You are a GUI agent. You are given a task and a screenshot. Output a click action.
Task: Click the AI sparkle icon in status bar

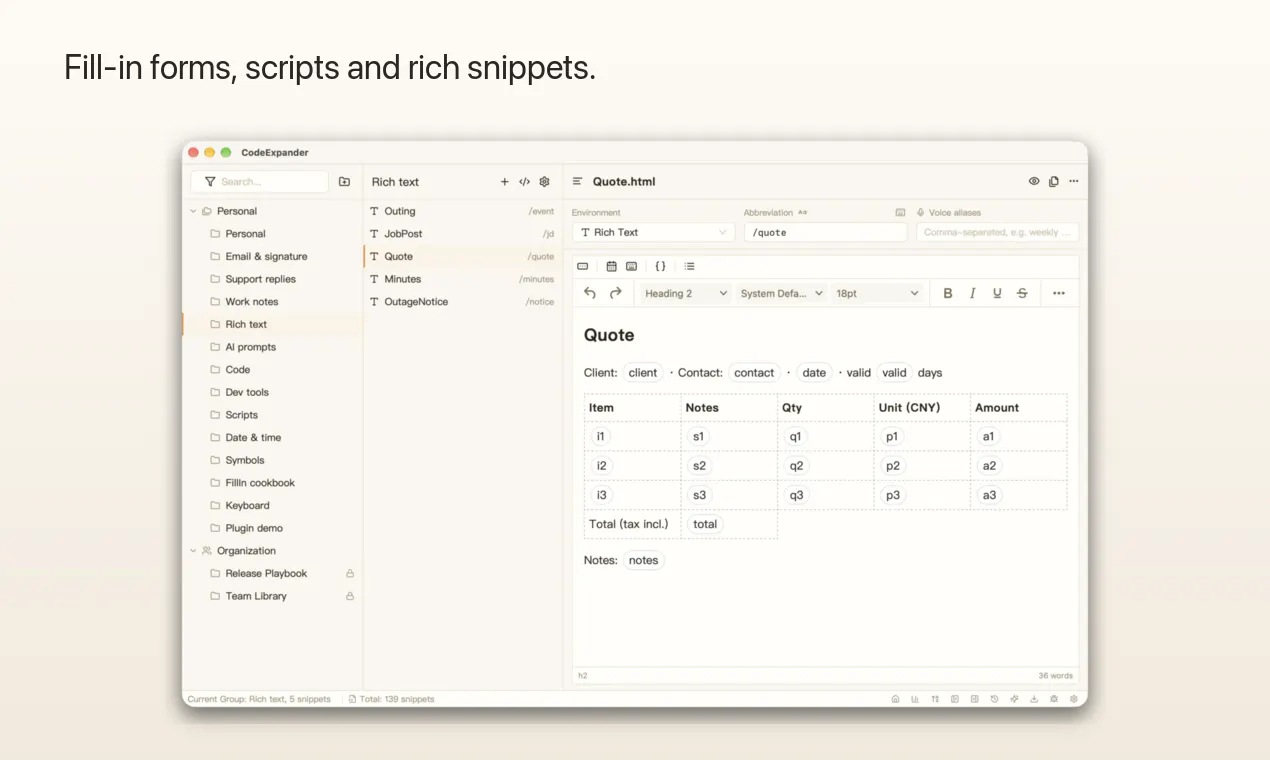(x=1014, y=699)
